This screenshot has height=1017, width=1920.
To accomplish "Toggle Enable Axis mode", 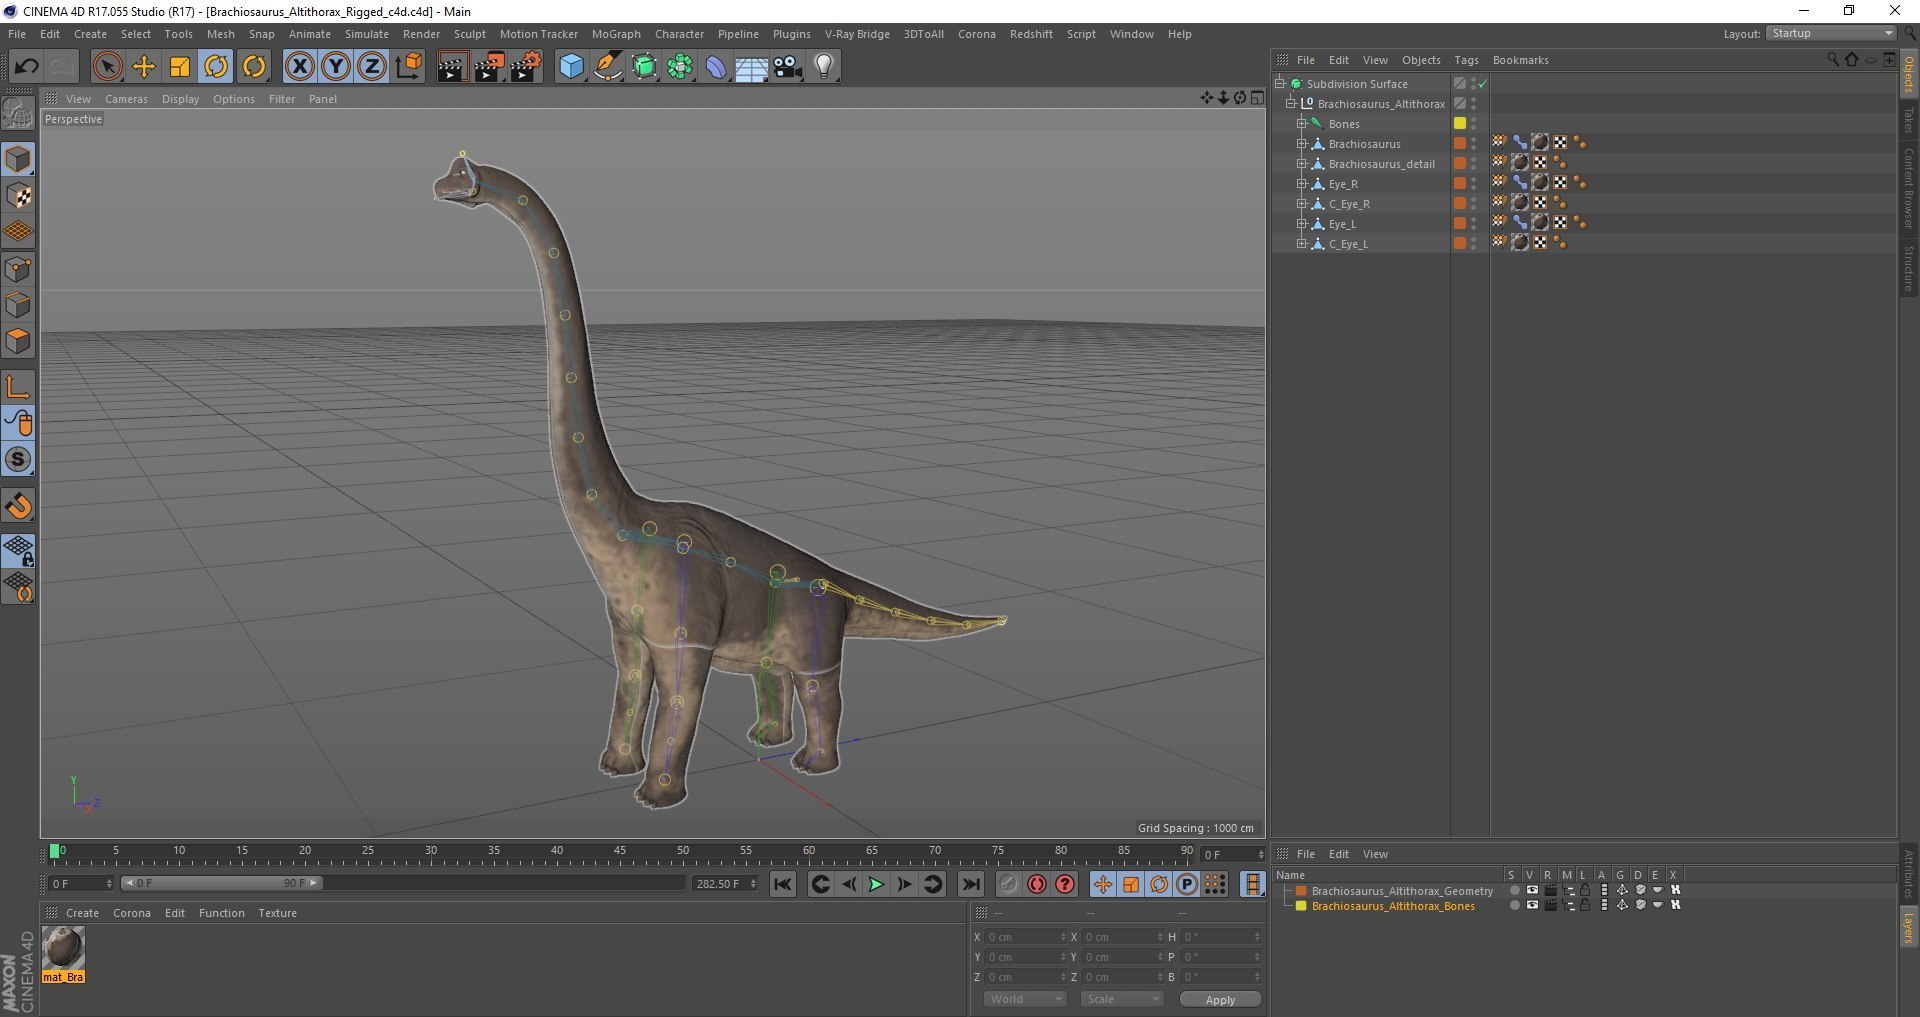I will pyautogui.click(x=18, y=387).
